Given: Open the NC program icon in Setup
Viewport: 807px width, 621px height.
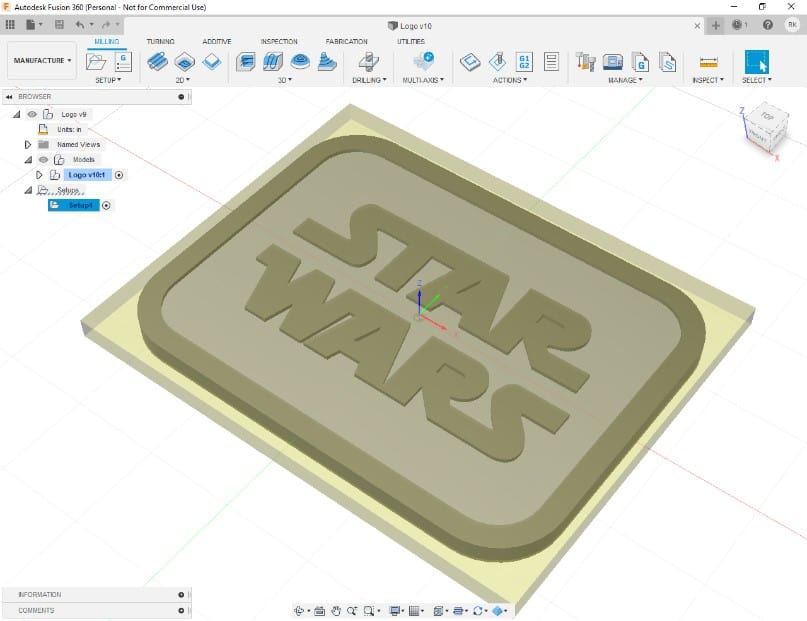Looking at the screenshot, I should 123,62.
